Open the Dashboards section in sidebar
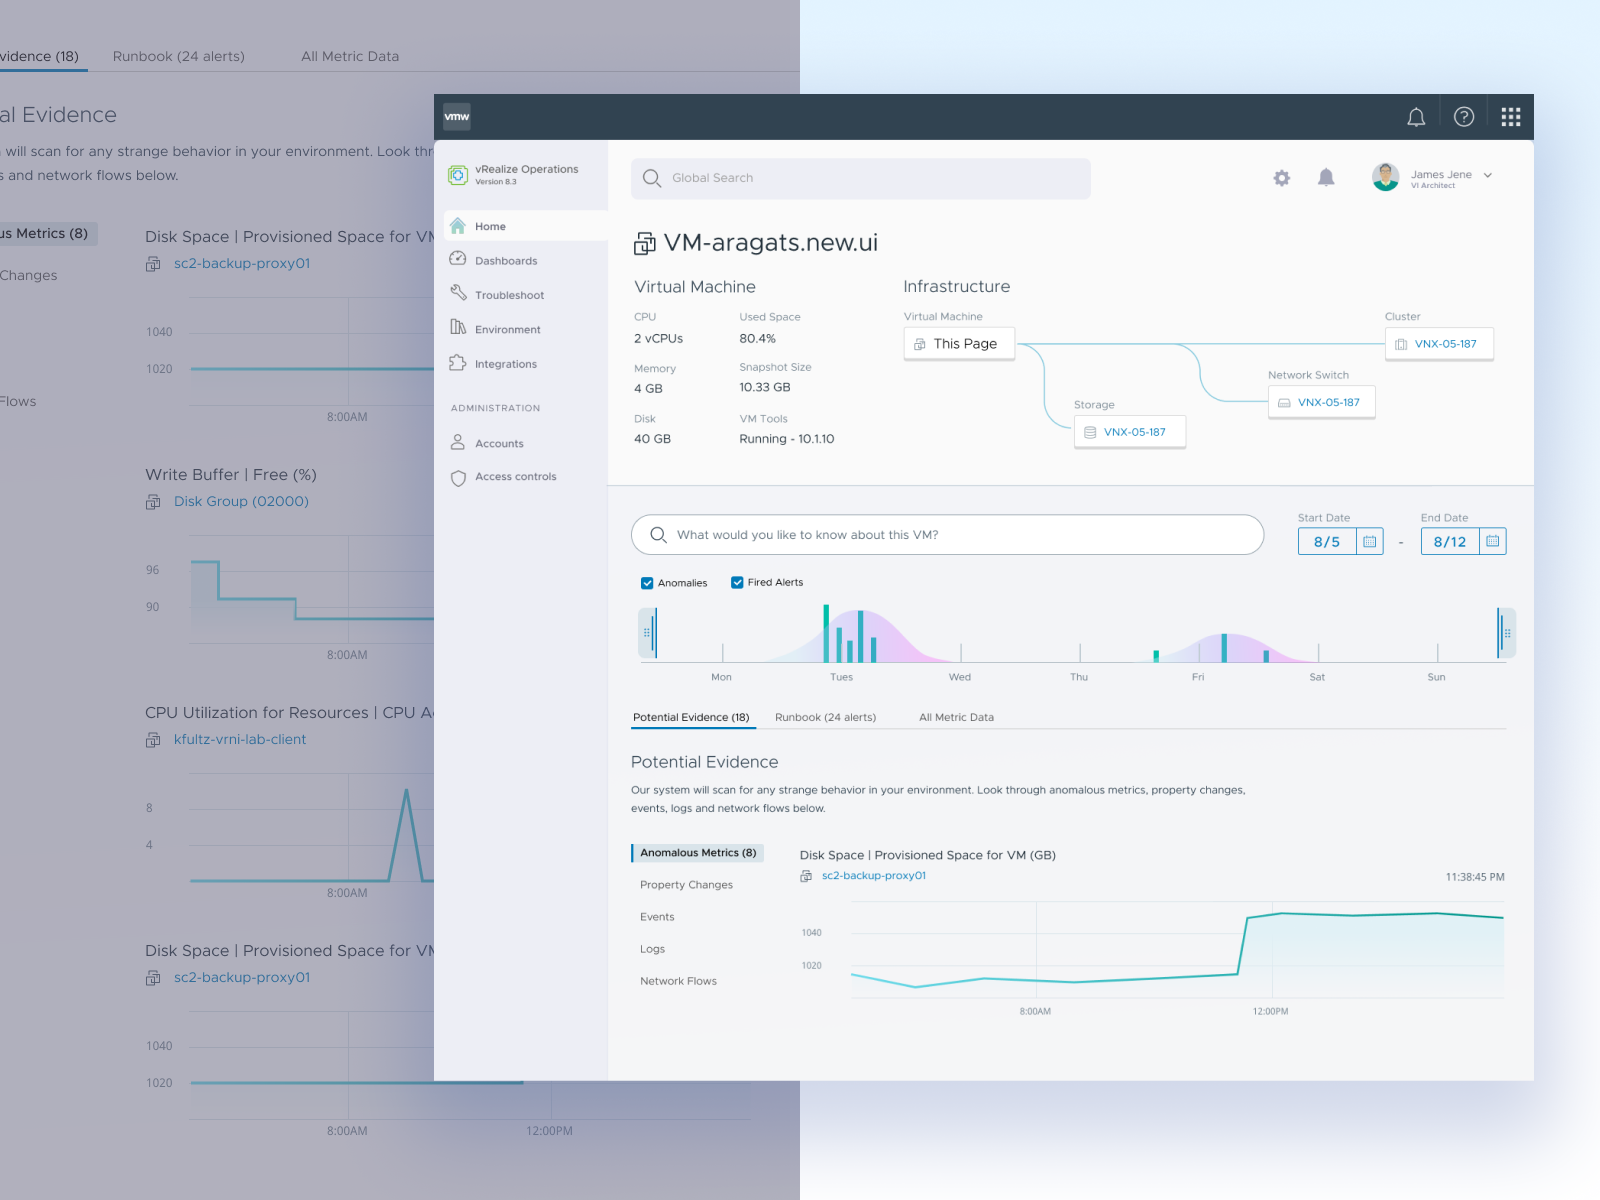Viewport: 1600px width, 1200px height. (x=506, y=260)
